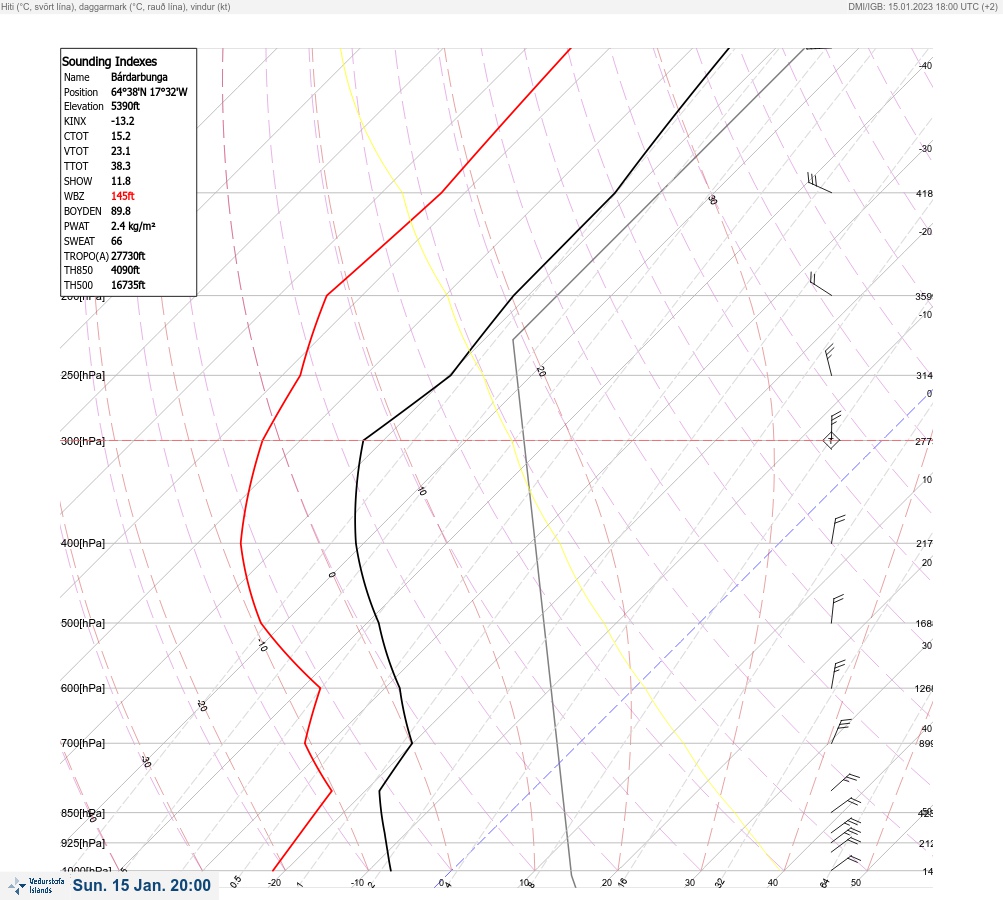Click the TTOT value '38.3'
The height and width of the screenshot is (900, 1003).
coord(121,166)
